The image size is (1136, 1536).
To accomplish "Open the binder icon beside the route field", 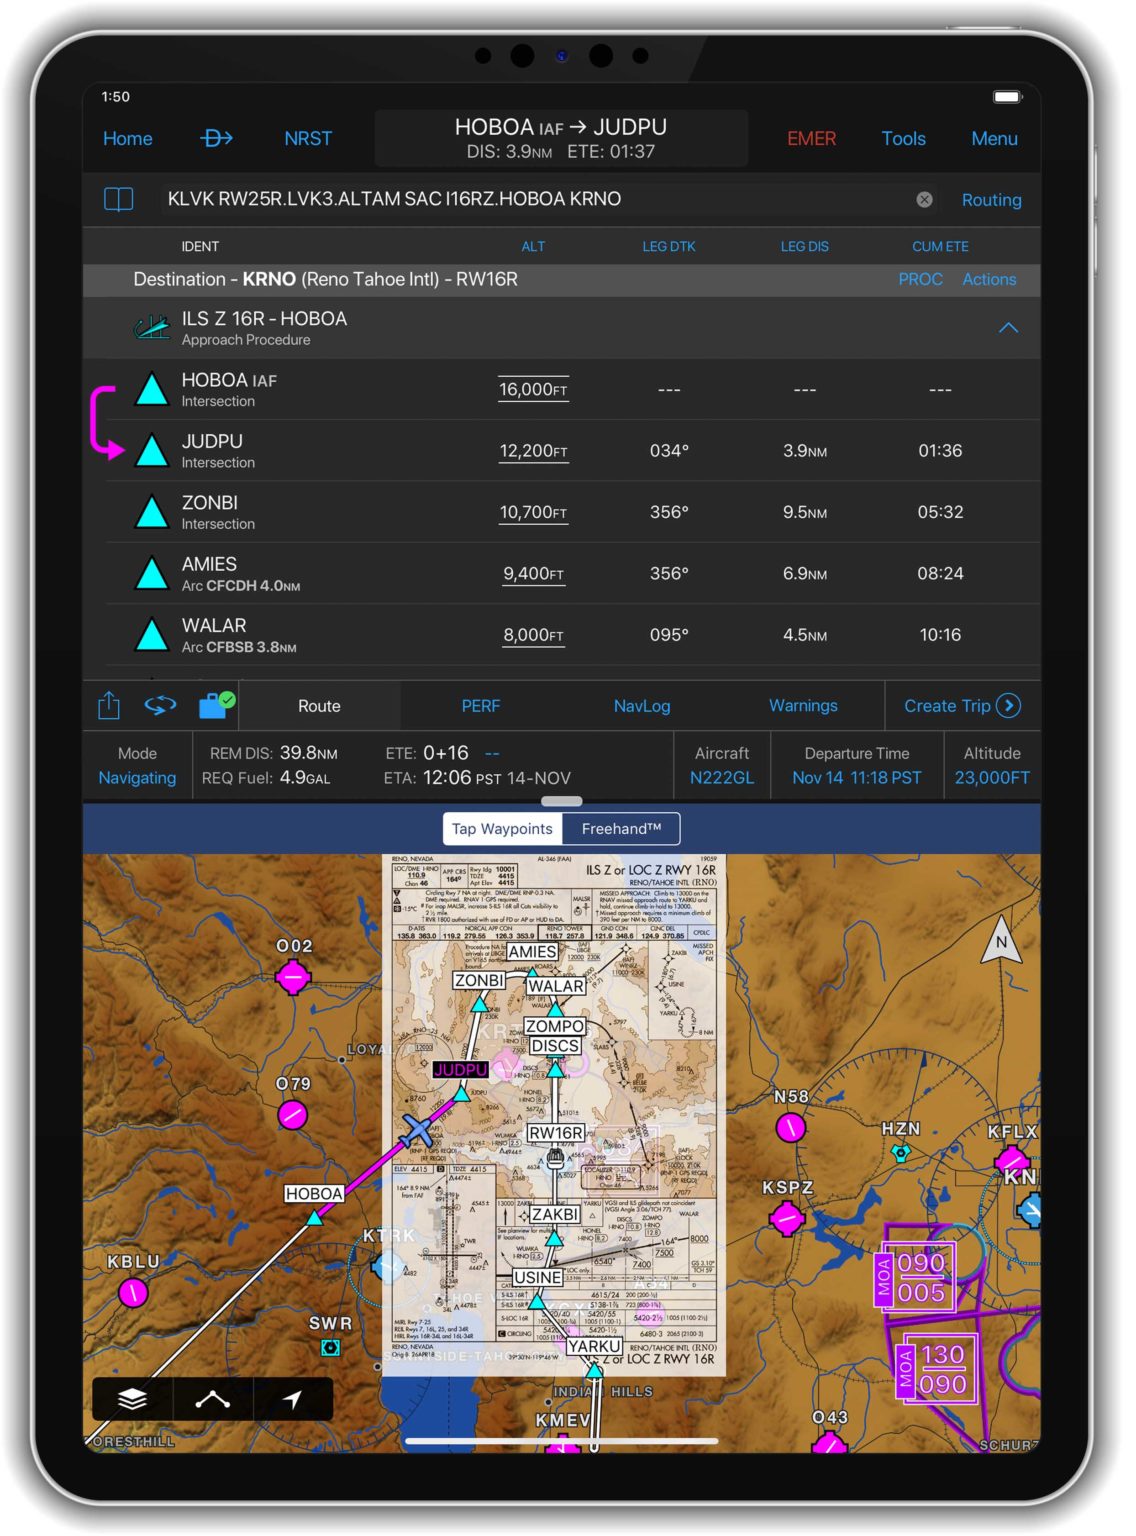I will tap(118, 199).
